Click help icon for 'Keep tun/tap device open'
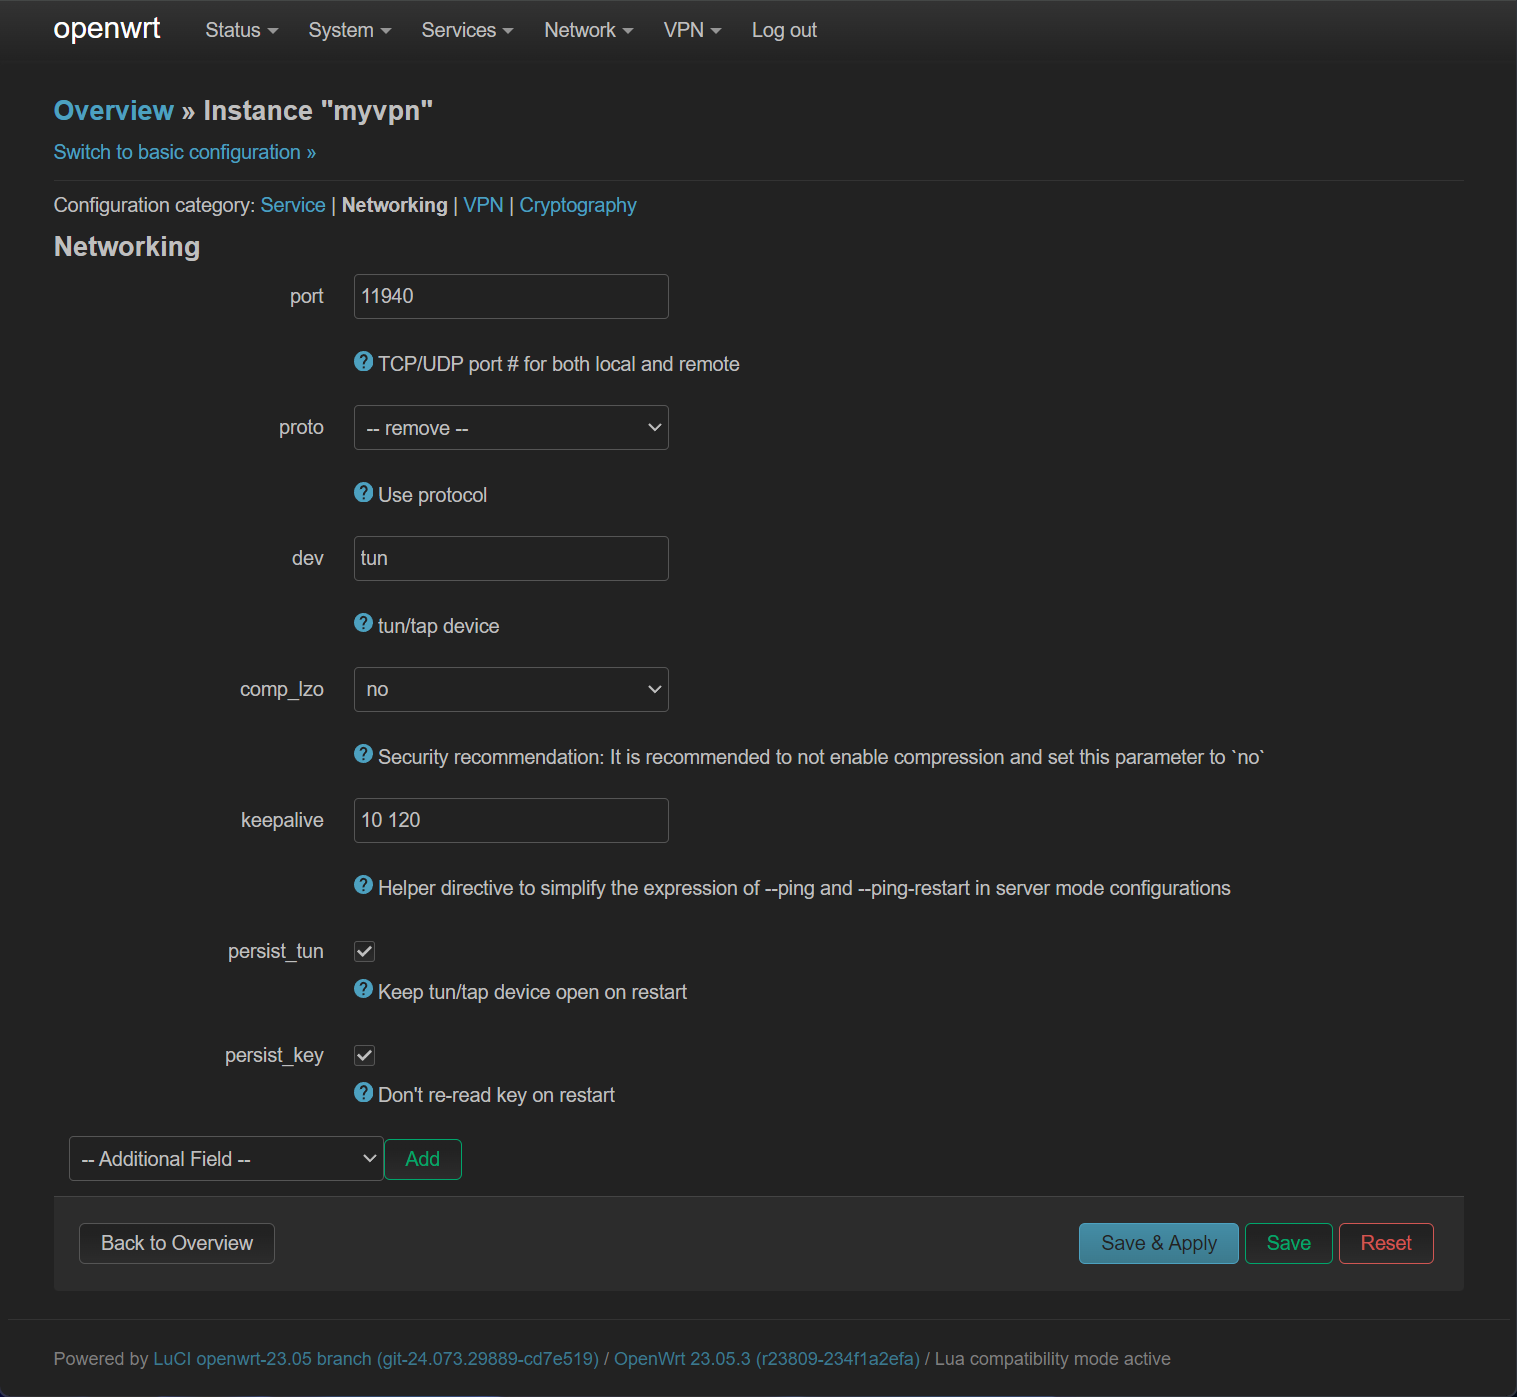The image size is (1517, 1397). pos(363,990)
